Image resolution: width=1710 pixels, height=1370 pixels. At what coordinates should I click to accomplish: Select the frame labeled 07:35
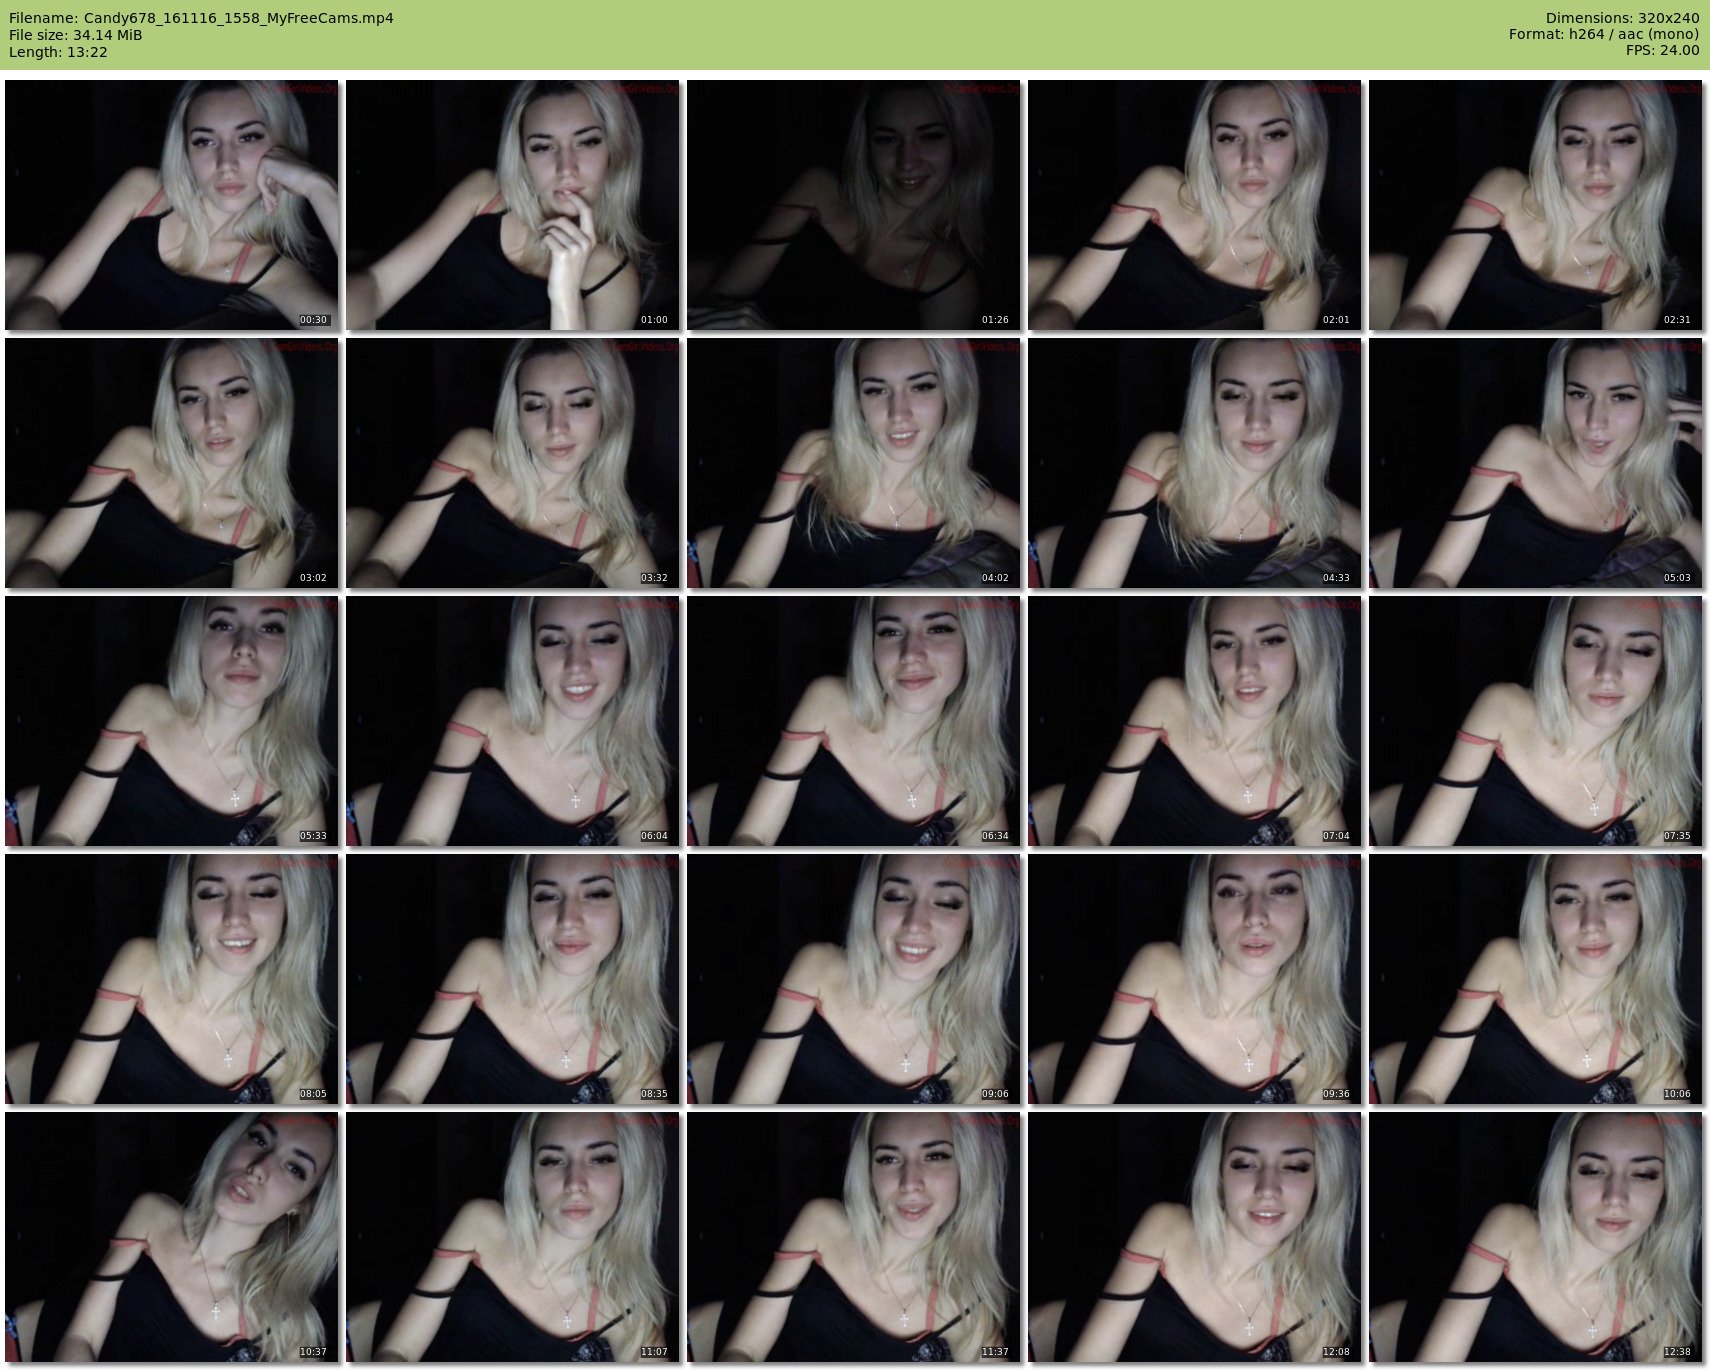(1536, 721)
